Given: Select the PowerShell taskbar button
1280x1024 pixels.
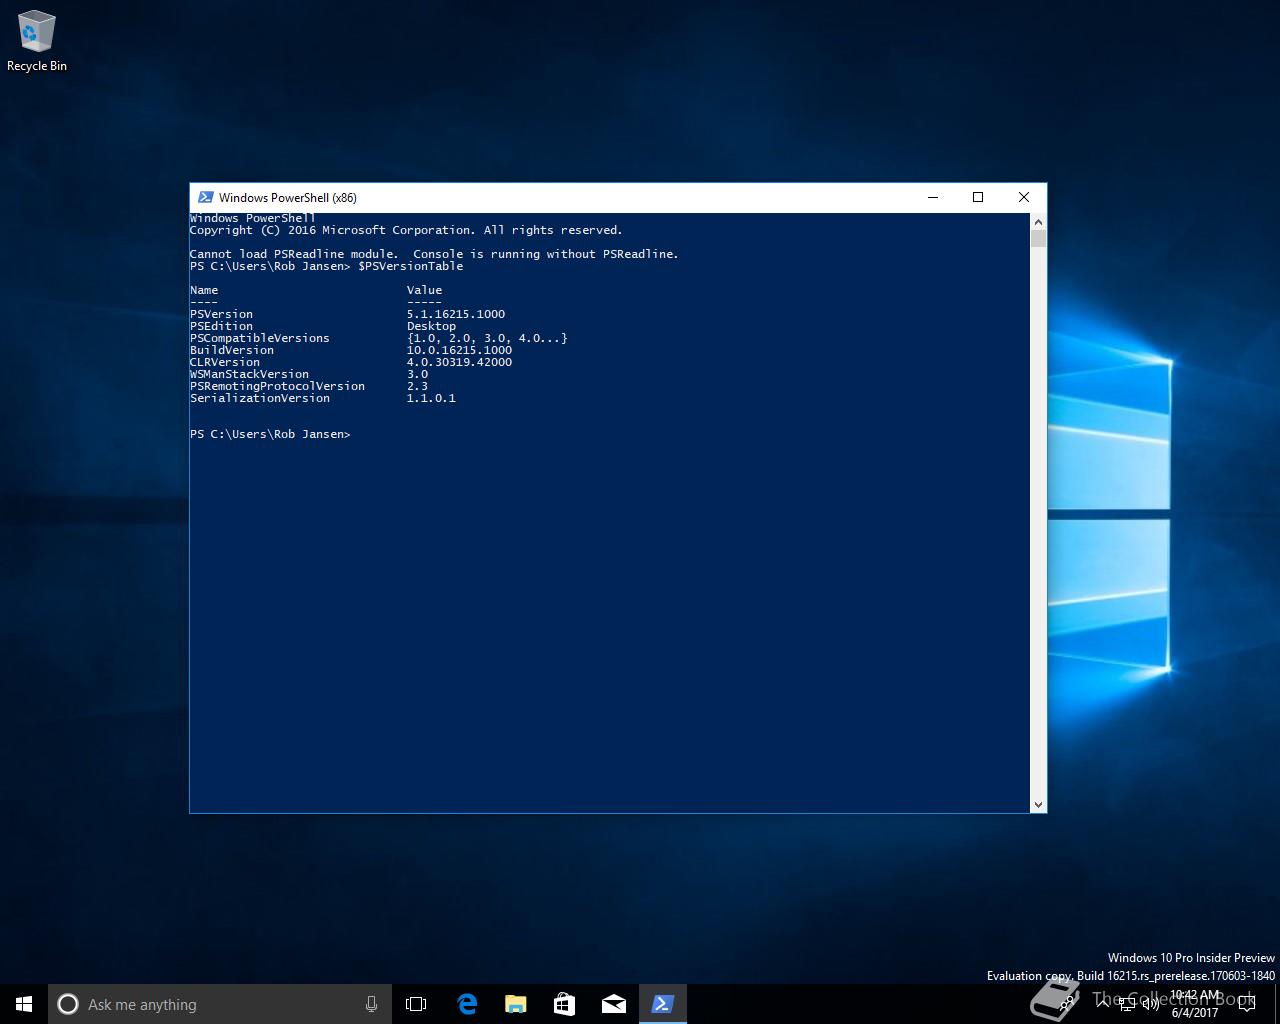Looking at the screenshot, I should click(662, 1004).
